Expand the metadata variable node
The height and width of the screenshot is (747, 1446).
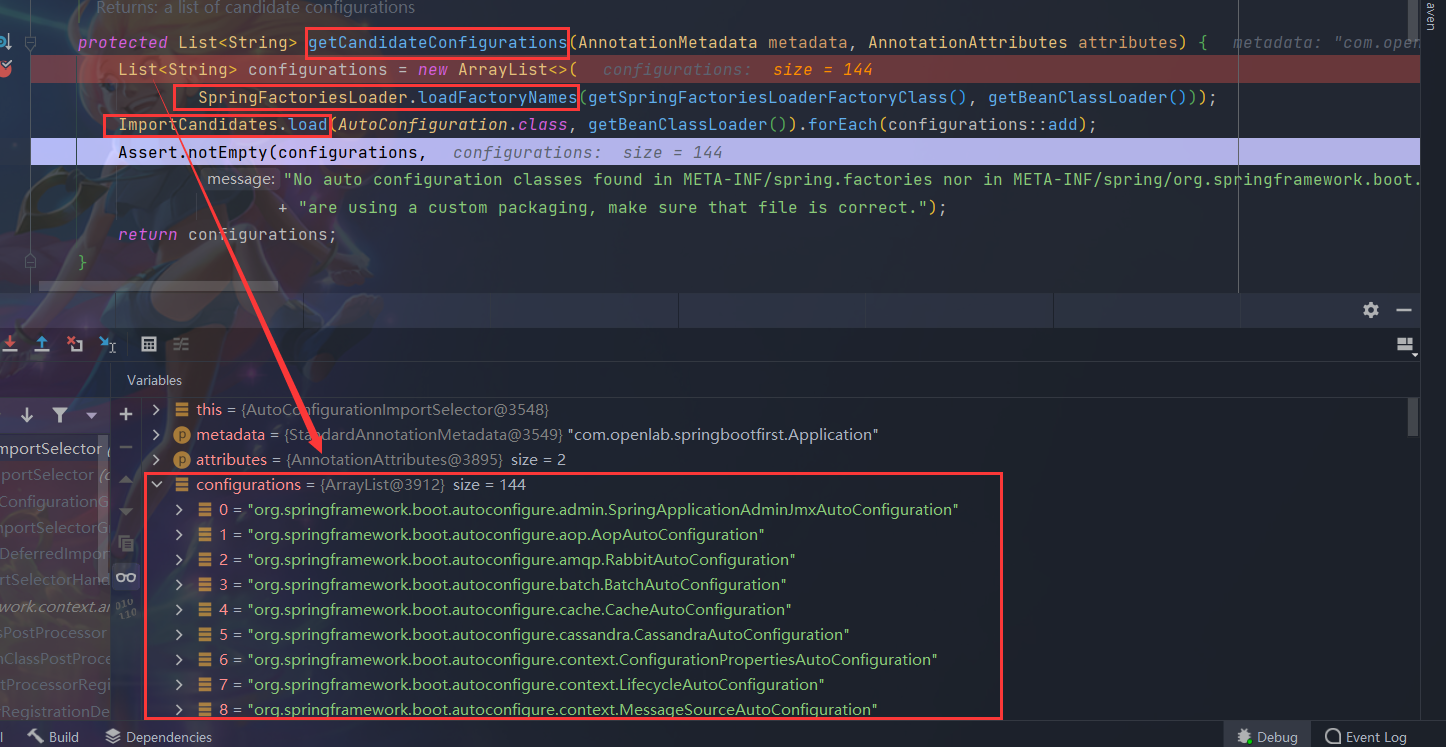coord(156,435)
